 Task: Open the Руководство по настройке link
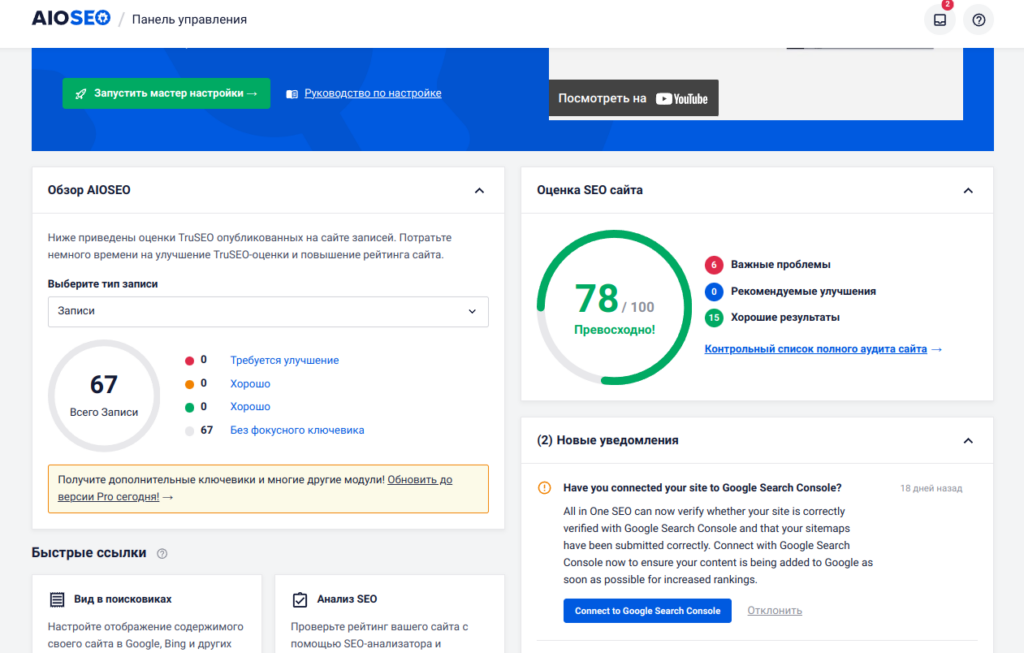372,93
